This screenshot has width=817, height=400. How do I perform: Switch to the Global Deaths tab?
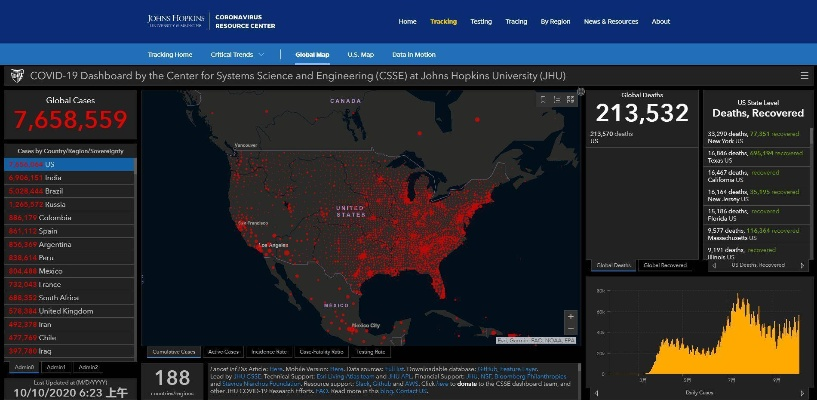pos(613,266)
